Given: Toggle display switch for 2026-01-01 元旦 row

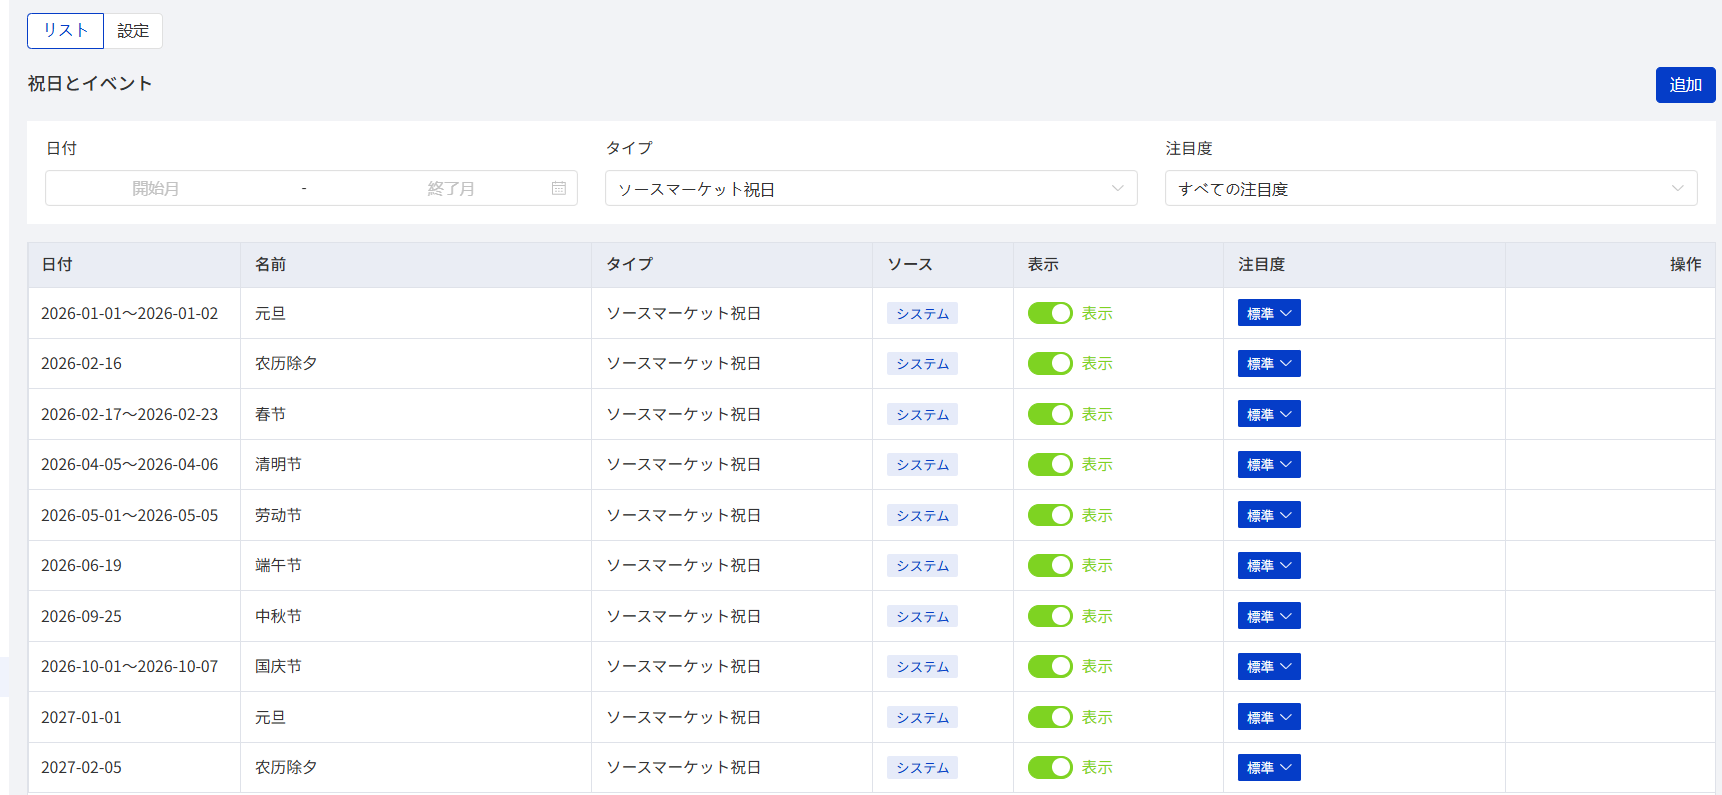Looking at the screenshot, I should (1050, 313).
